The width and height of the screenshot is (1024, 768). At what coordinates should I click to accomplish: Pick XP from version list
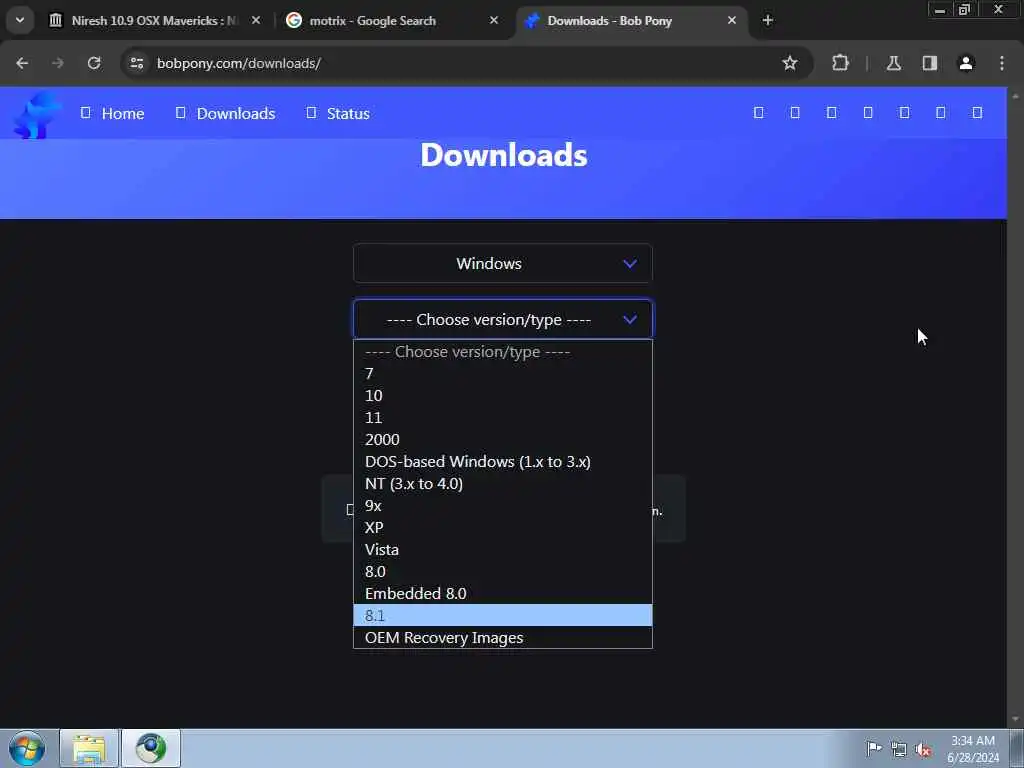point(503,528)
